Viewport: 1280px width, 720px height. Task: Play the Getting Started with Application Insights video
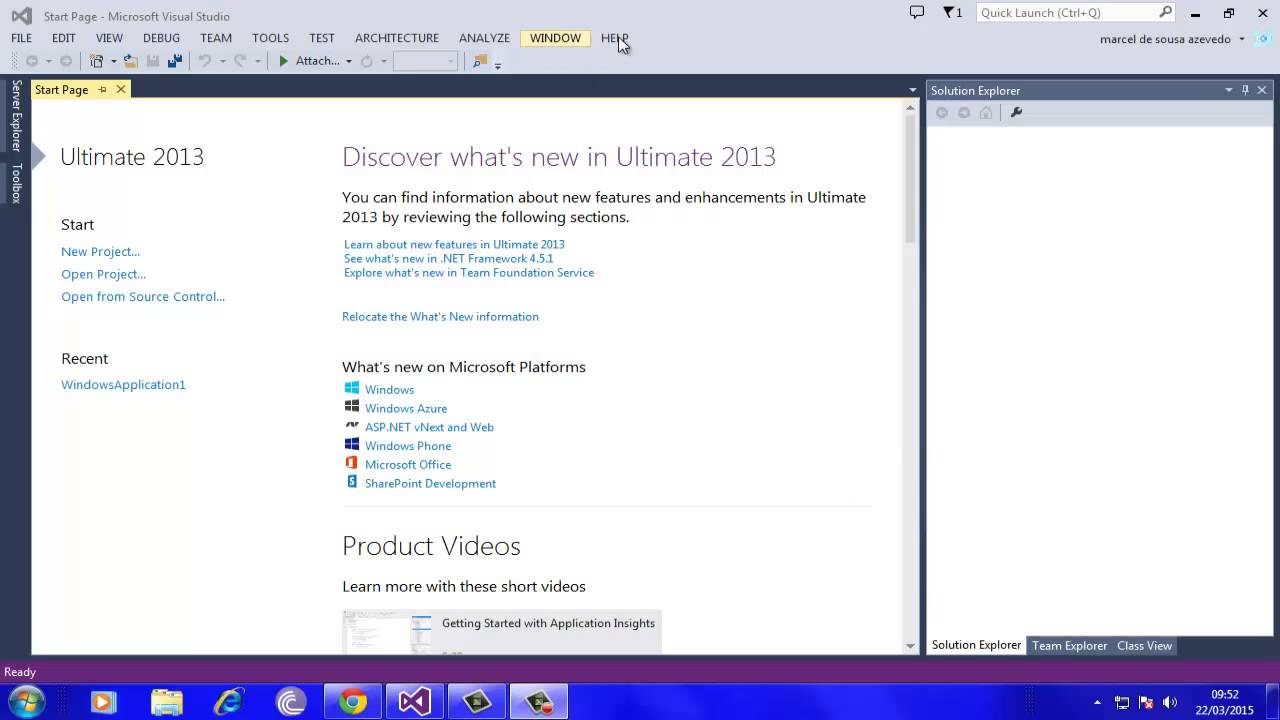pos(502,632)
